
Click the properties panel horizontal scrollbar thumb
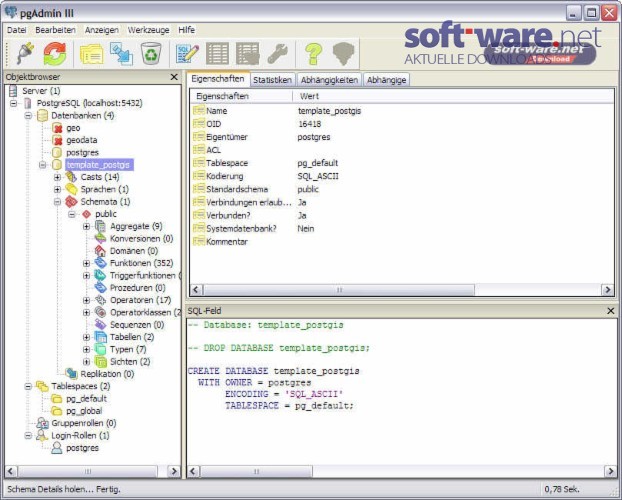pos(339,290)
